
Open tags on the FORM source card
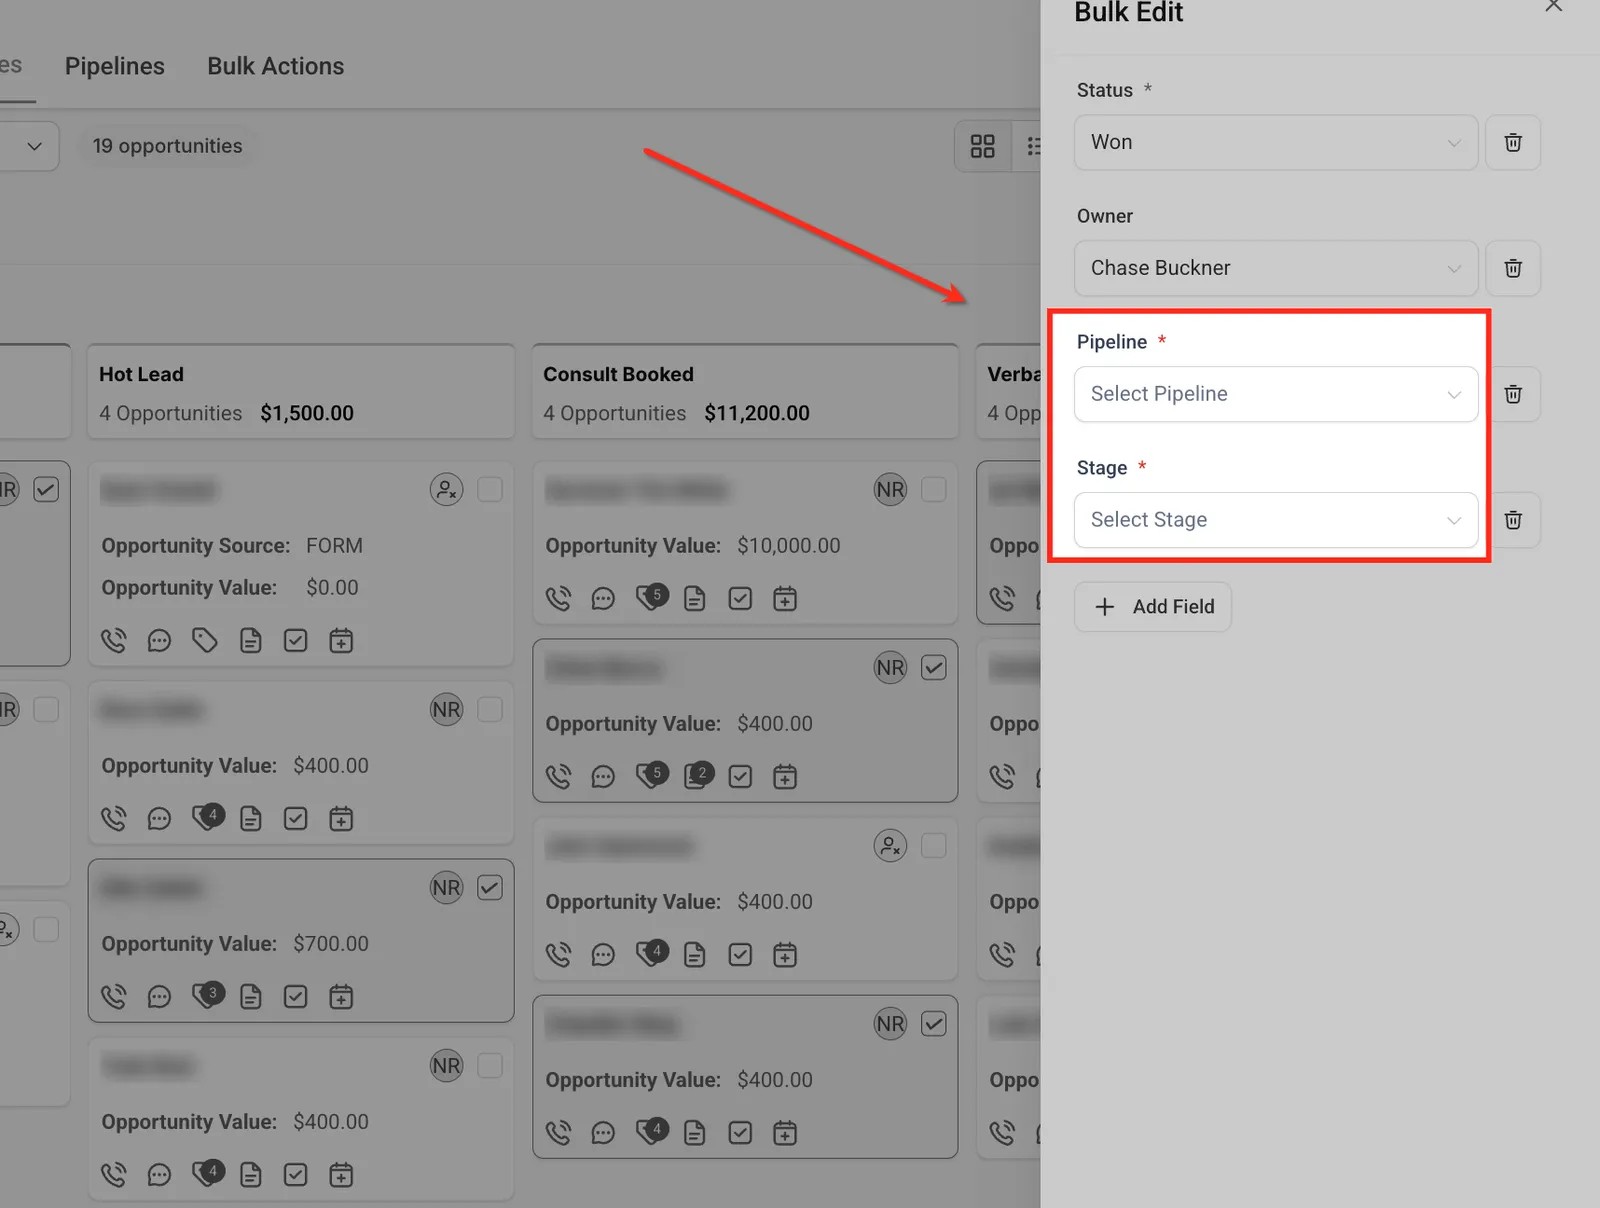click(205, 641)
